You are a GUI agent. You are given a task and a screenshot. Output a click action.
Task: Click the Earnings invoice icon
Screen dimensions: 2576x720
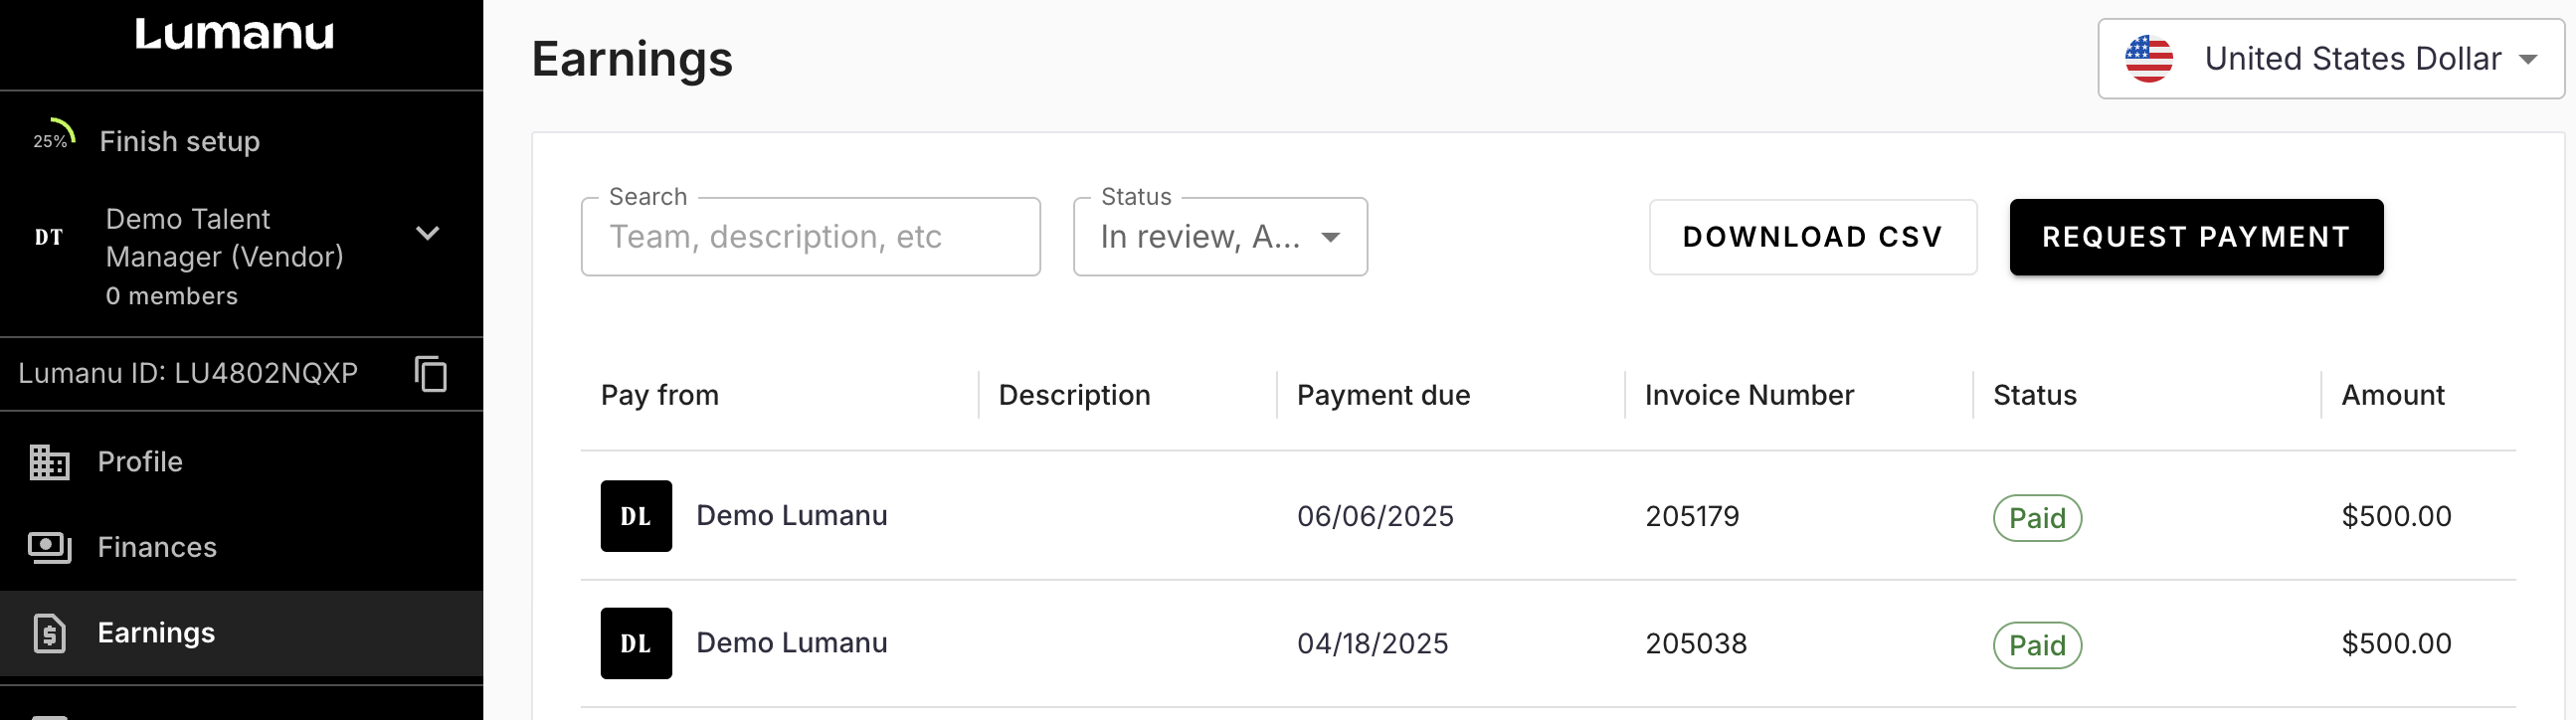tap(49, 633)
